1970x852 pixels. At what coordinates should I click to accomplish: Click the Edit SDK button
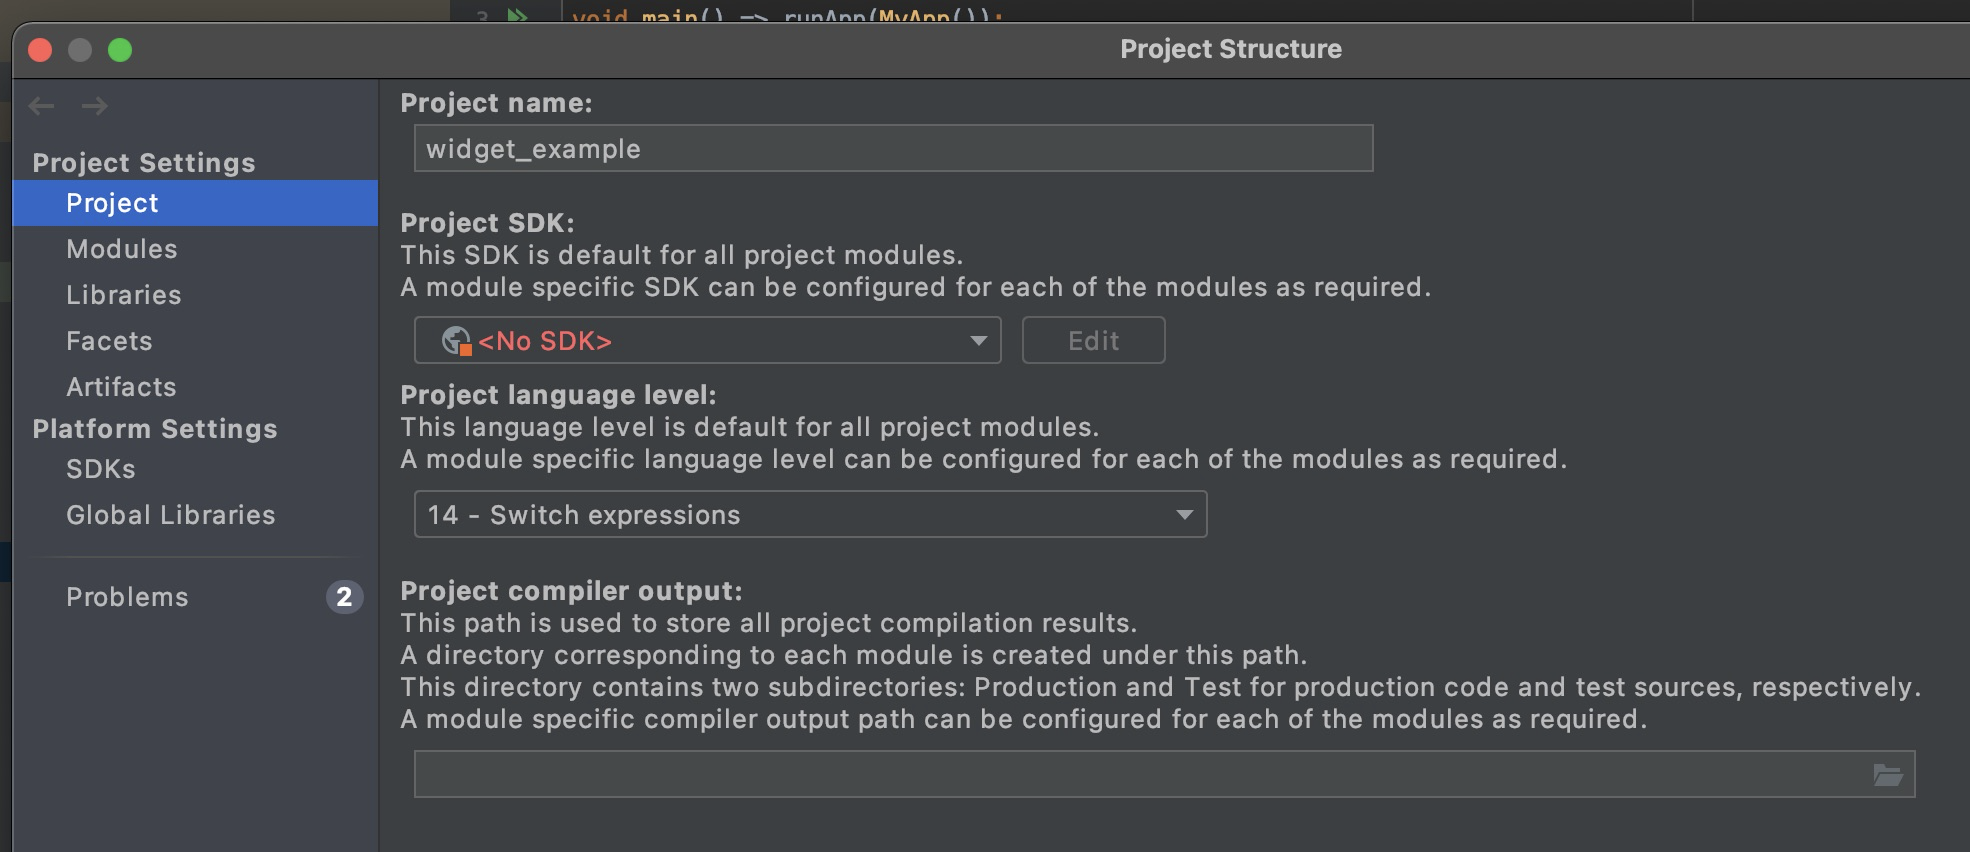1093,340
